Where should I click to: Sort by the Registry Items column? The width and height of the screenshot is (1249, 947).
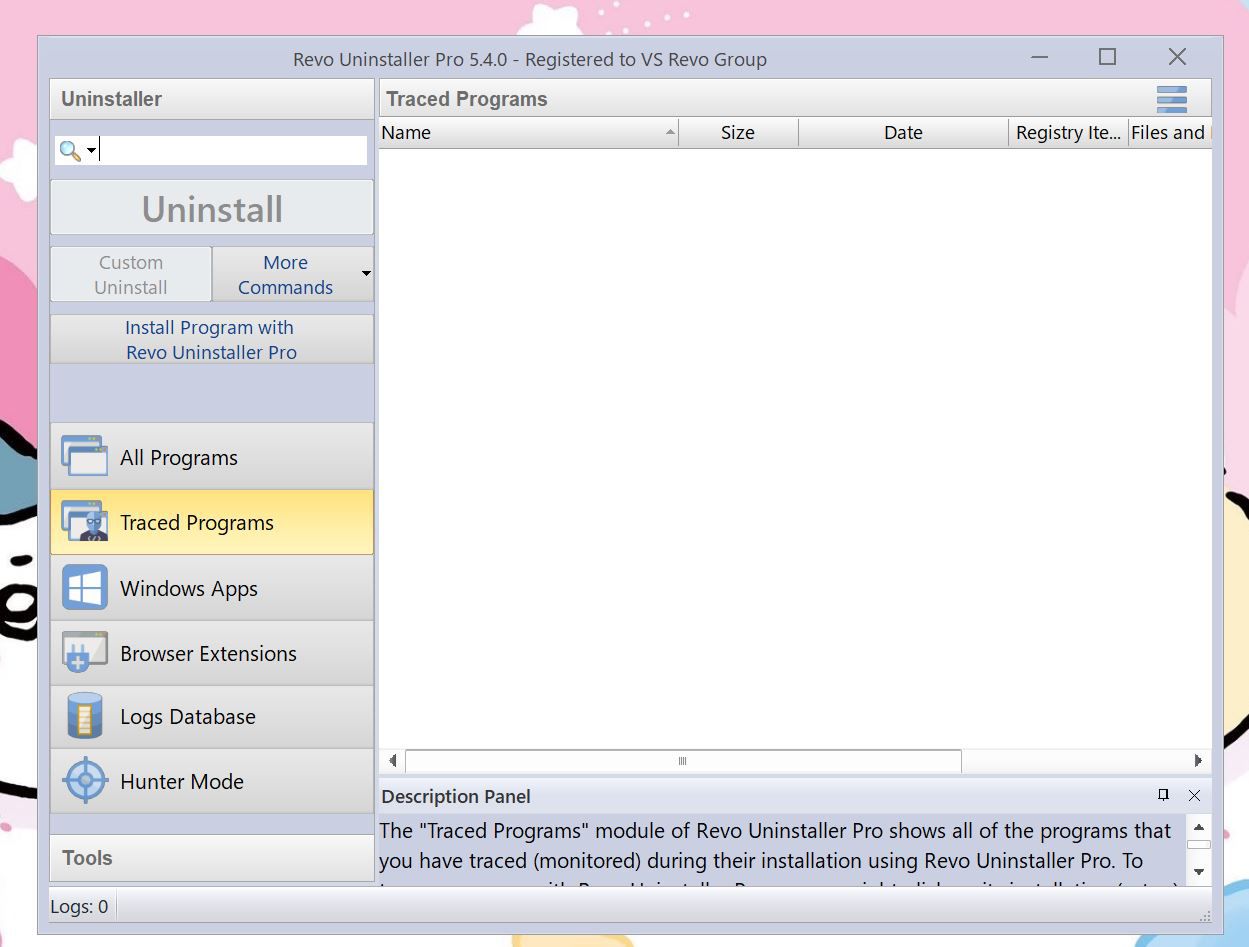pyautogui.click(x=1068, y=133)
